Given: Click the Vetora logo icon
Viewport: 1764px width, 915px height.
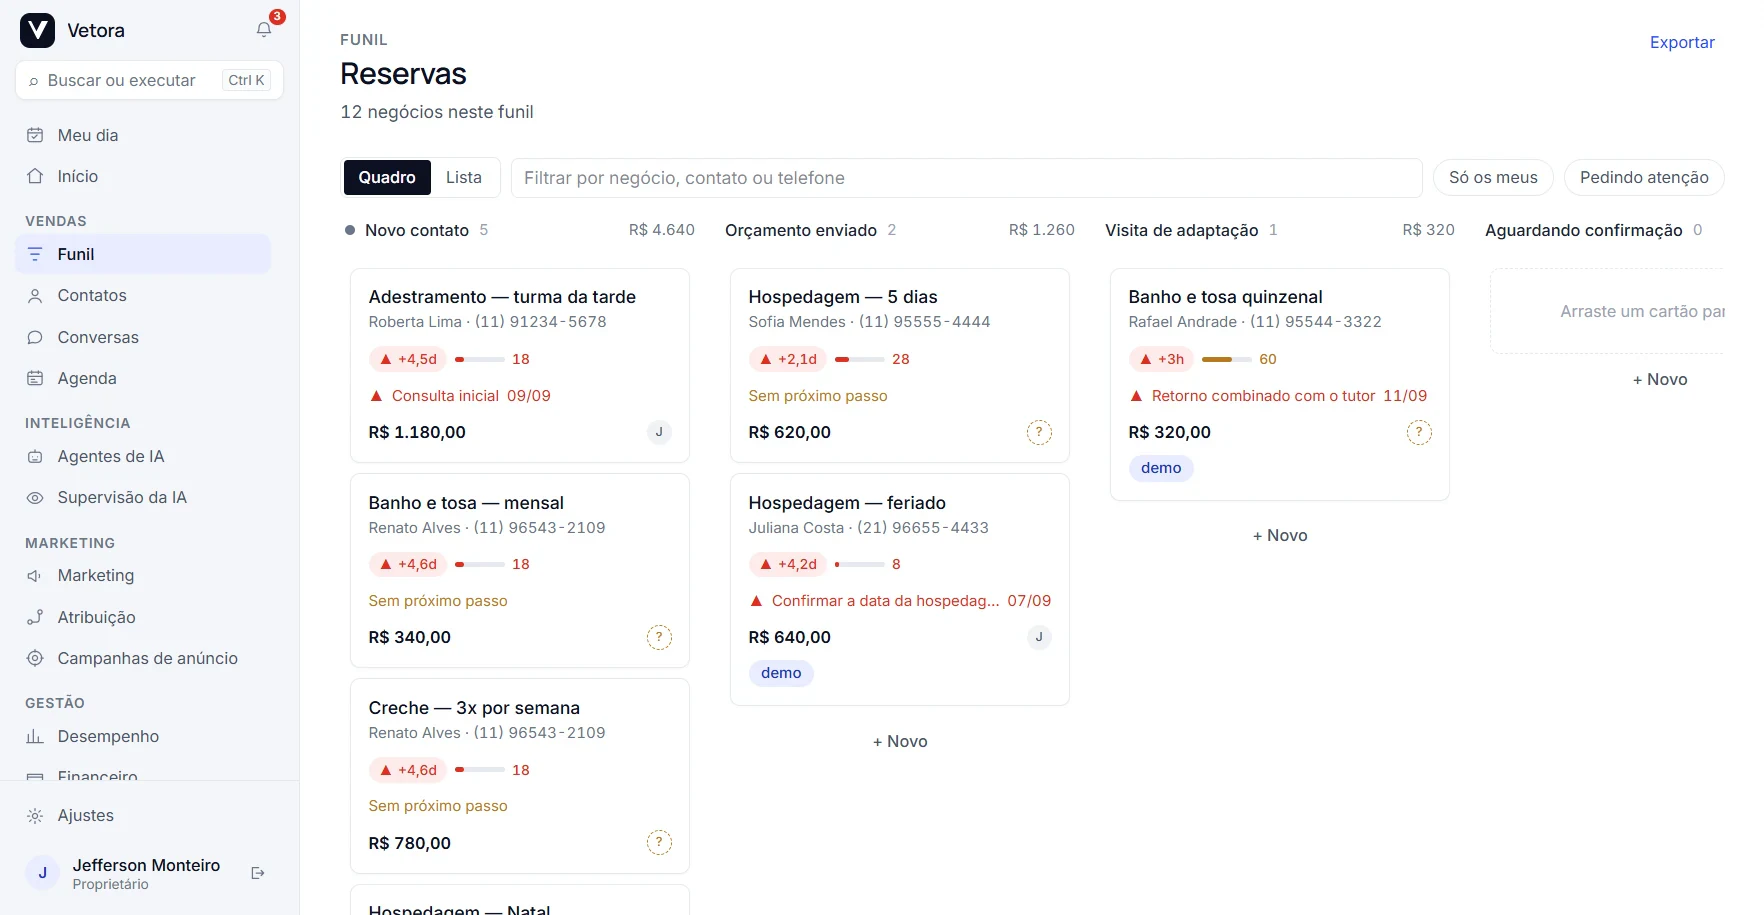Looking at the screenshot, I should 37,30.
